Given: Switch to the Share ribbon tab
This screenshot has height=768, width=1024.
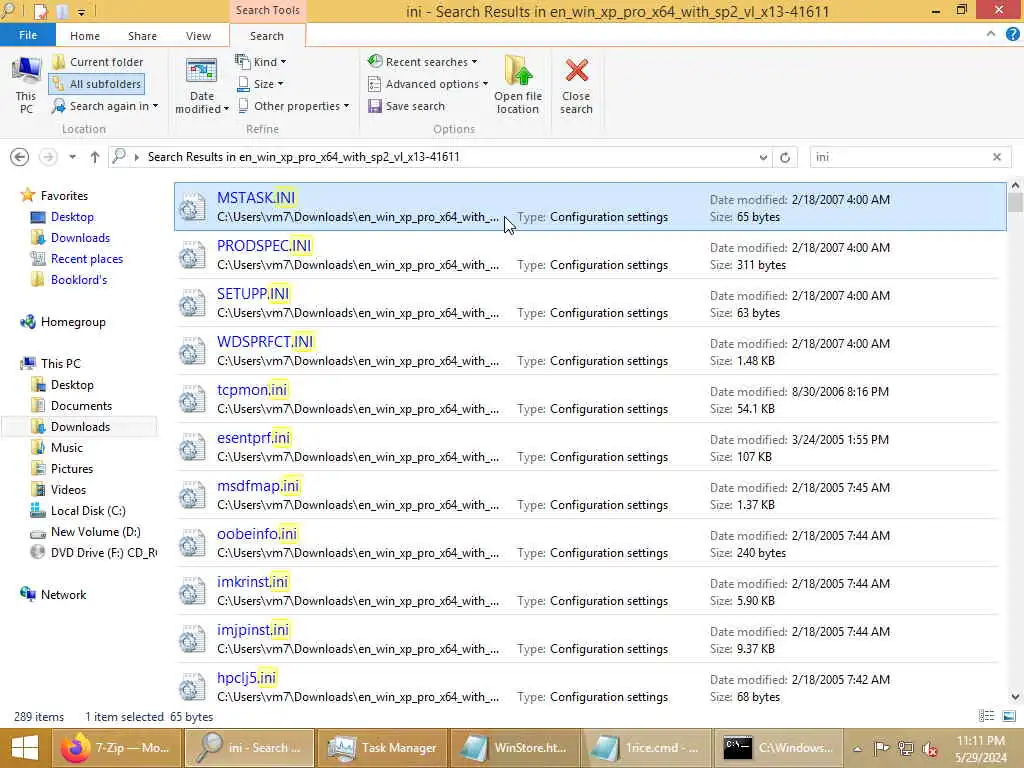Looking at the screenshot, I should 142,36.
